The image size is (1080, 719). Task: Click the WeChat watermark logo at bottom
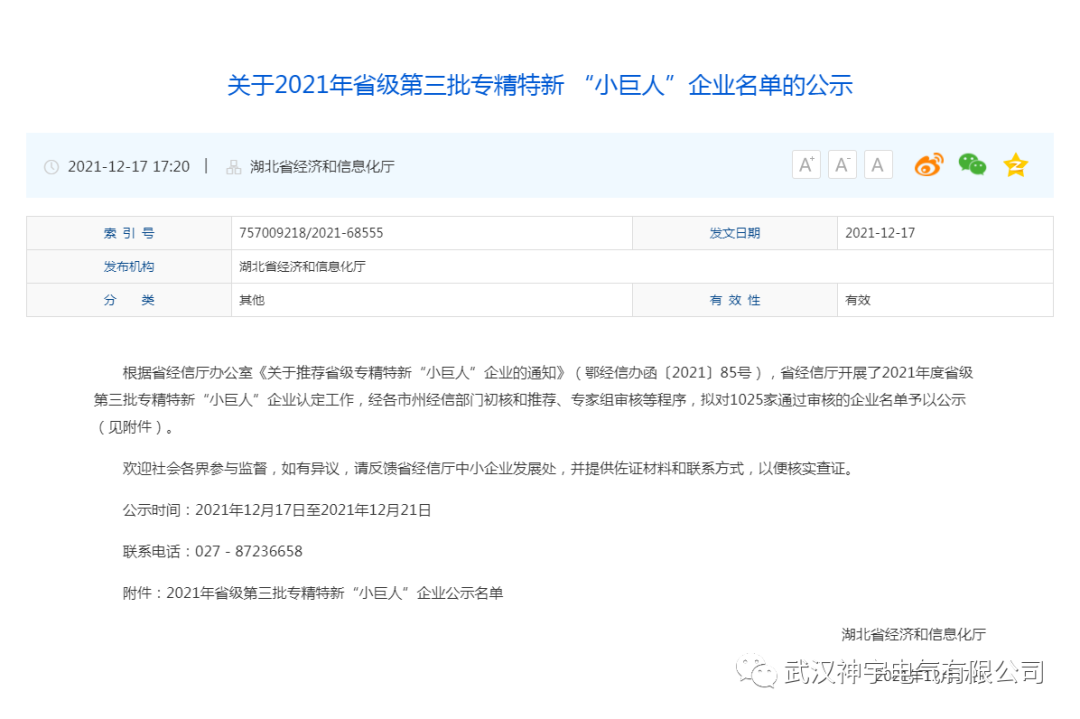(757, 672)
